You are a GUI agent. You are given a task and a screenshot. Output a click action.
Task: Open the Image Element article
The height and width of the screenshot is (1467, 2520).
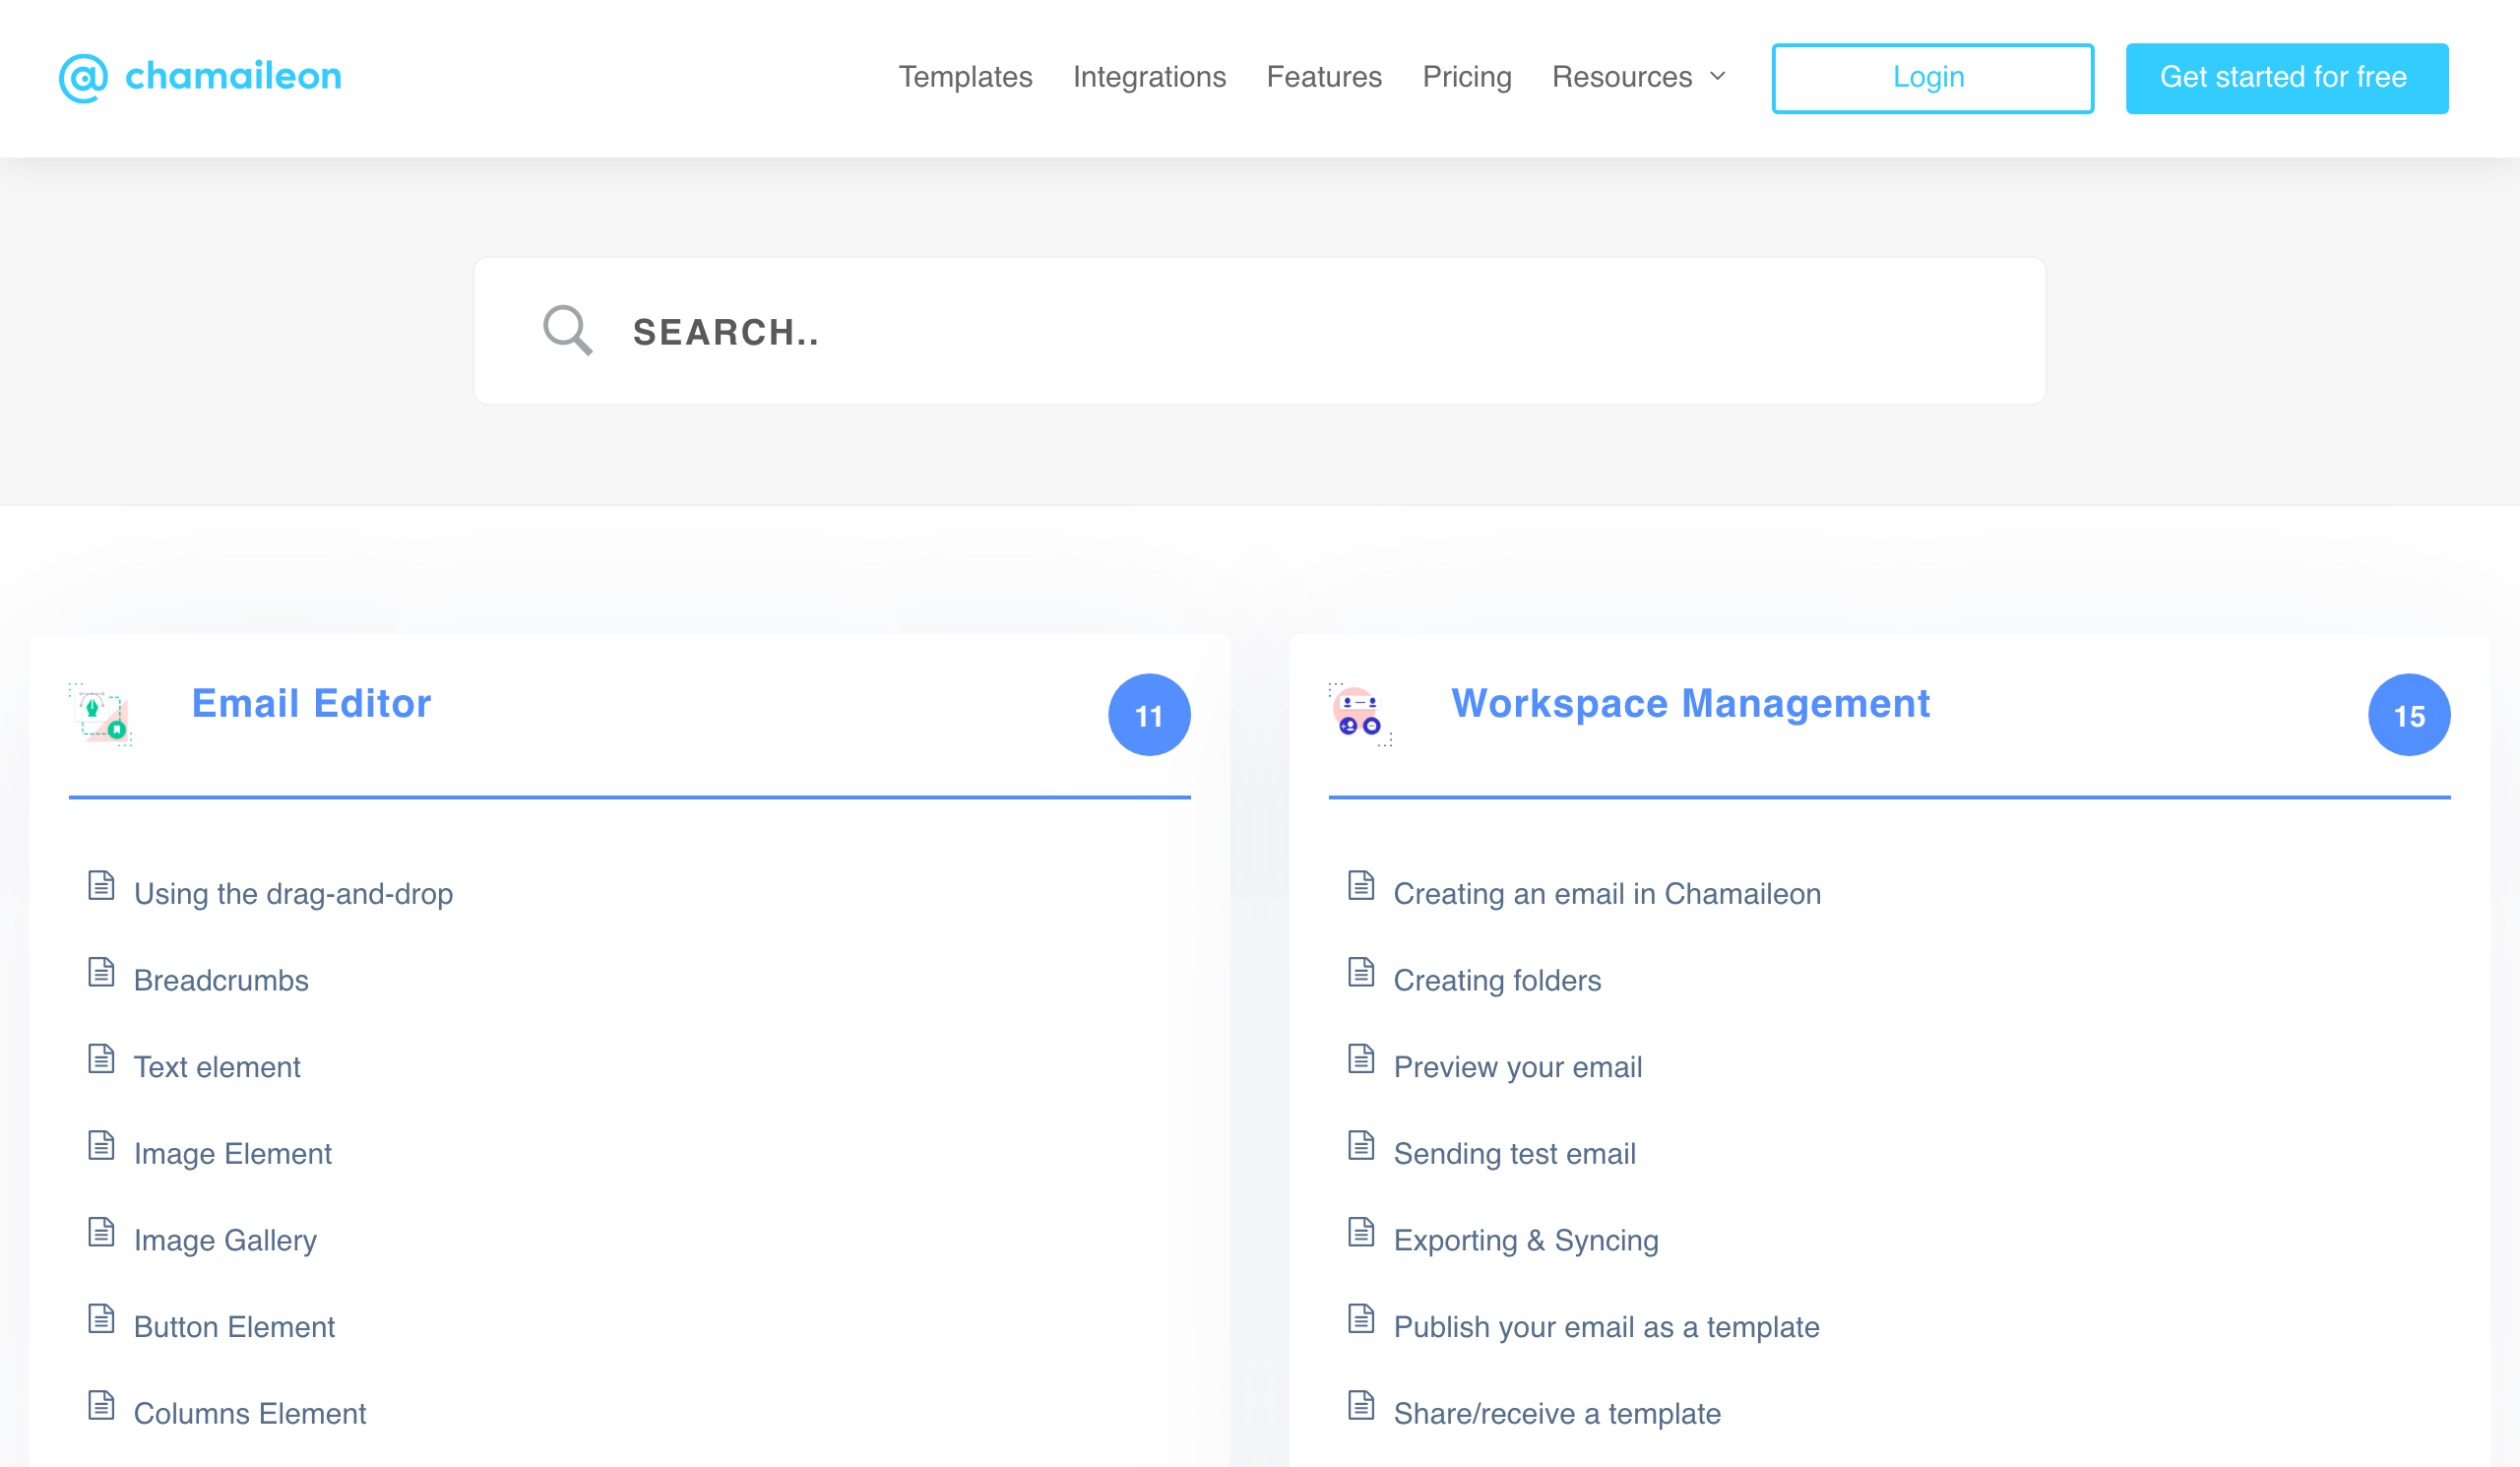(x=233, y=1153)
